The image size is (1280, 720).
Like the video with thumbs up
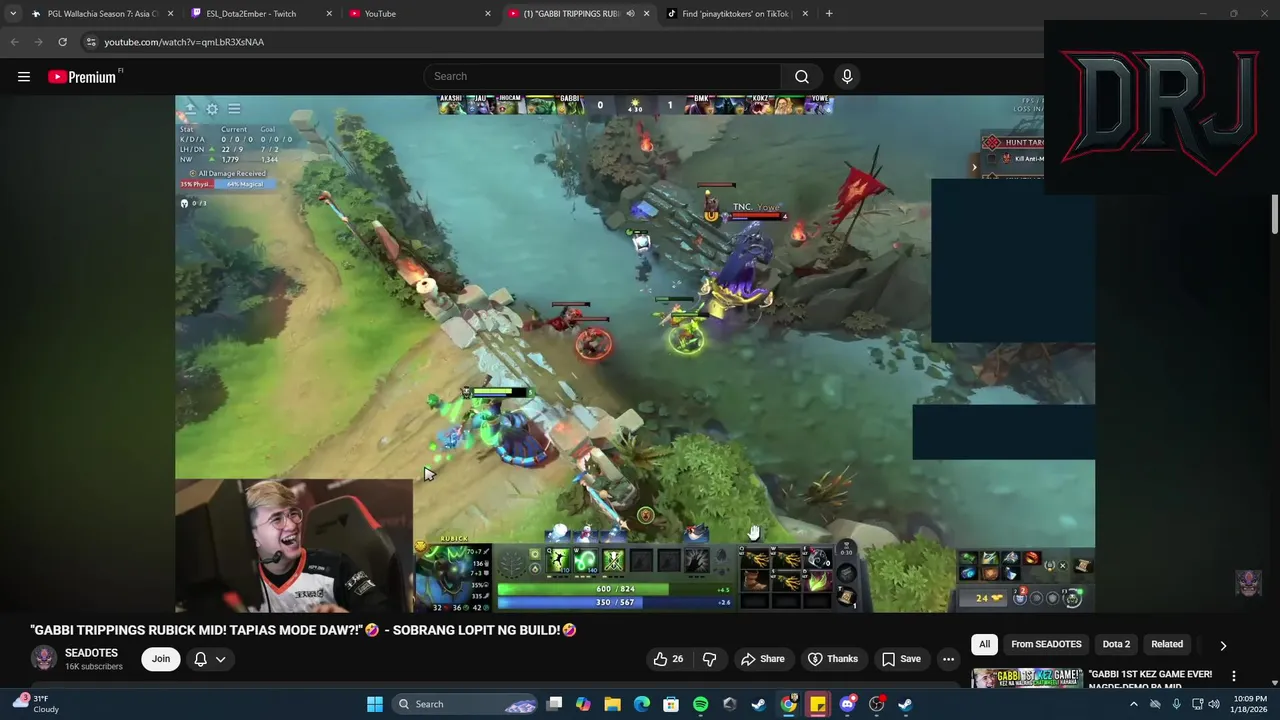(668, 659)
